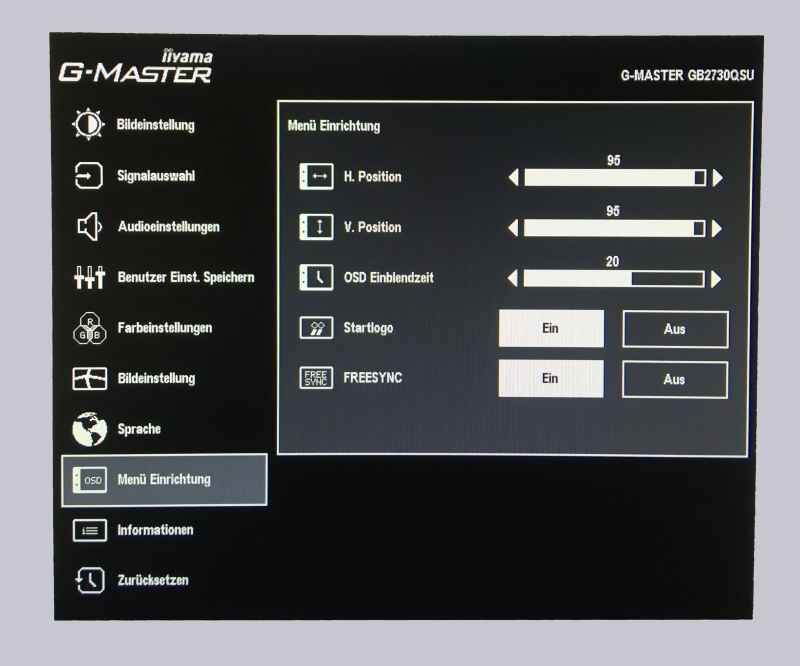Viewport: 800px width, 666px height.
Task: Click the FREESYNC icon
Action: [316, 378]
